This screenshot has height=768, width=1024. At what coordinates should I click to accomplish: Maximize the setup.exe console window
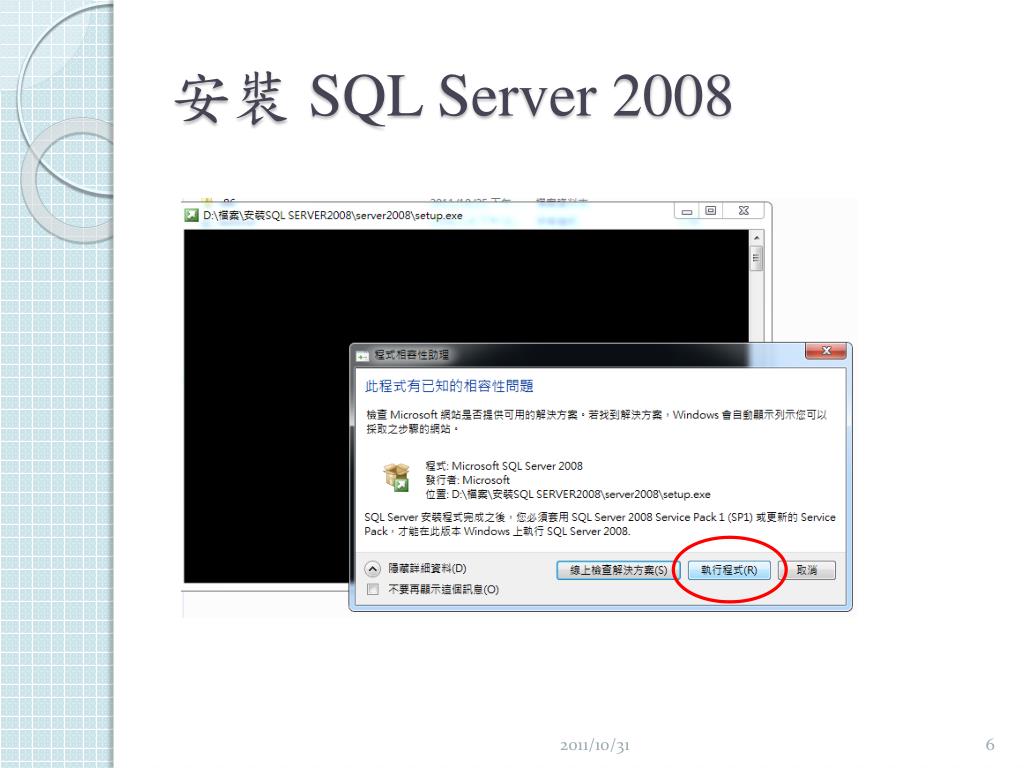[x=711, y=210]
